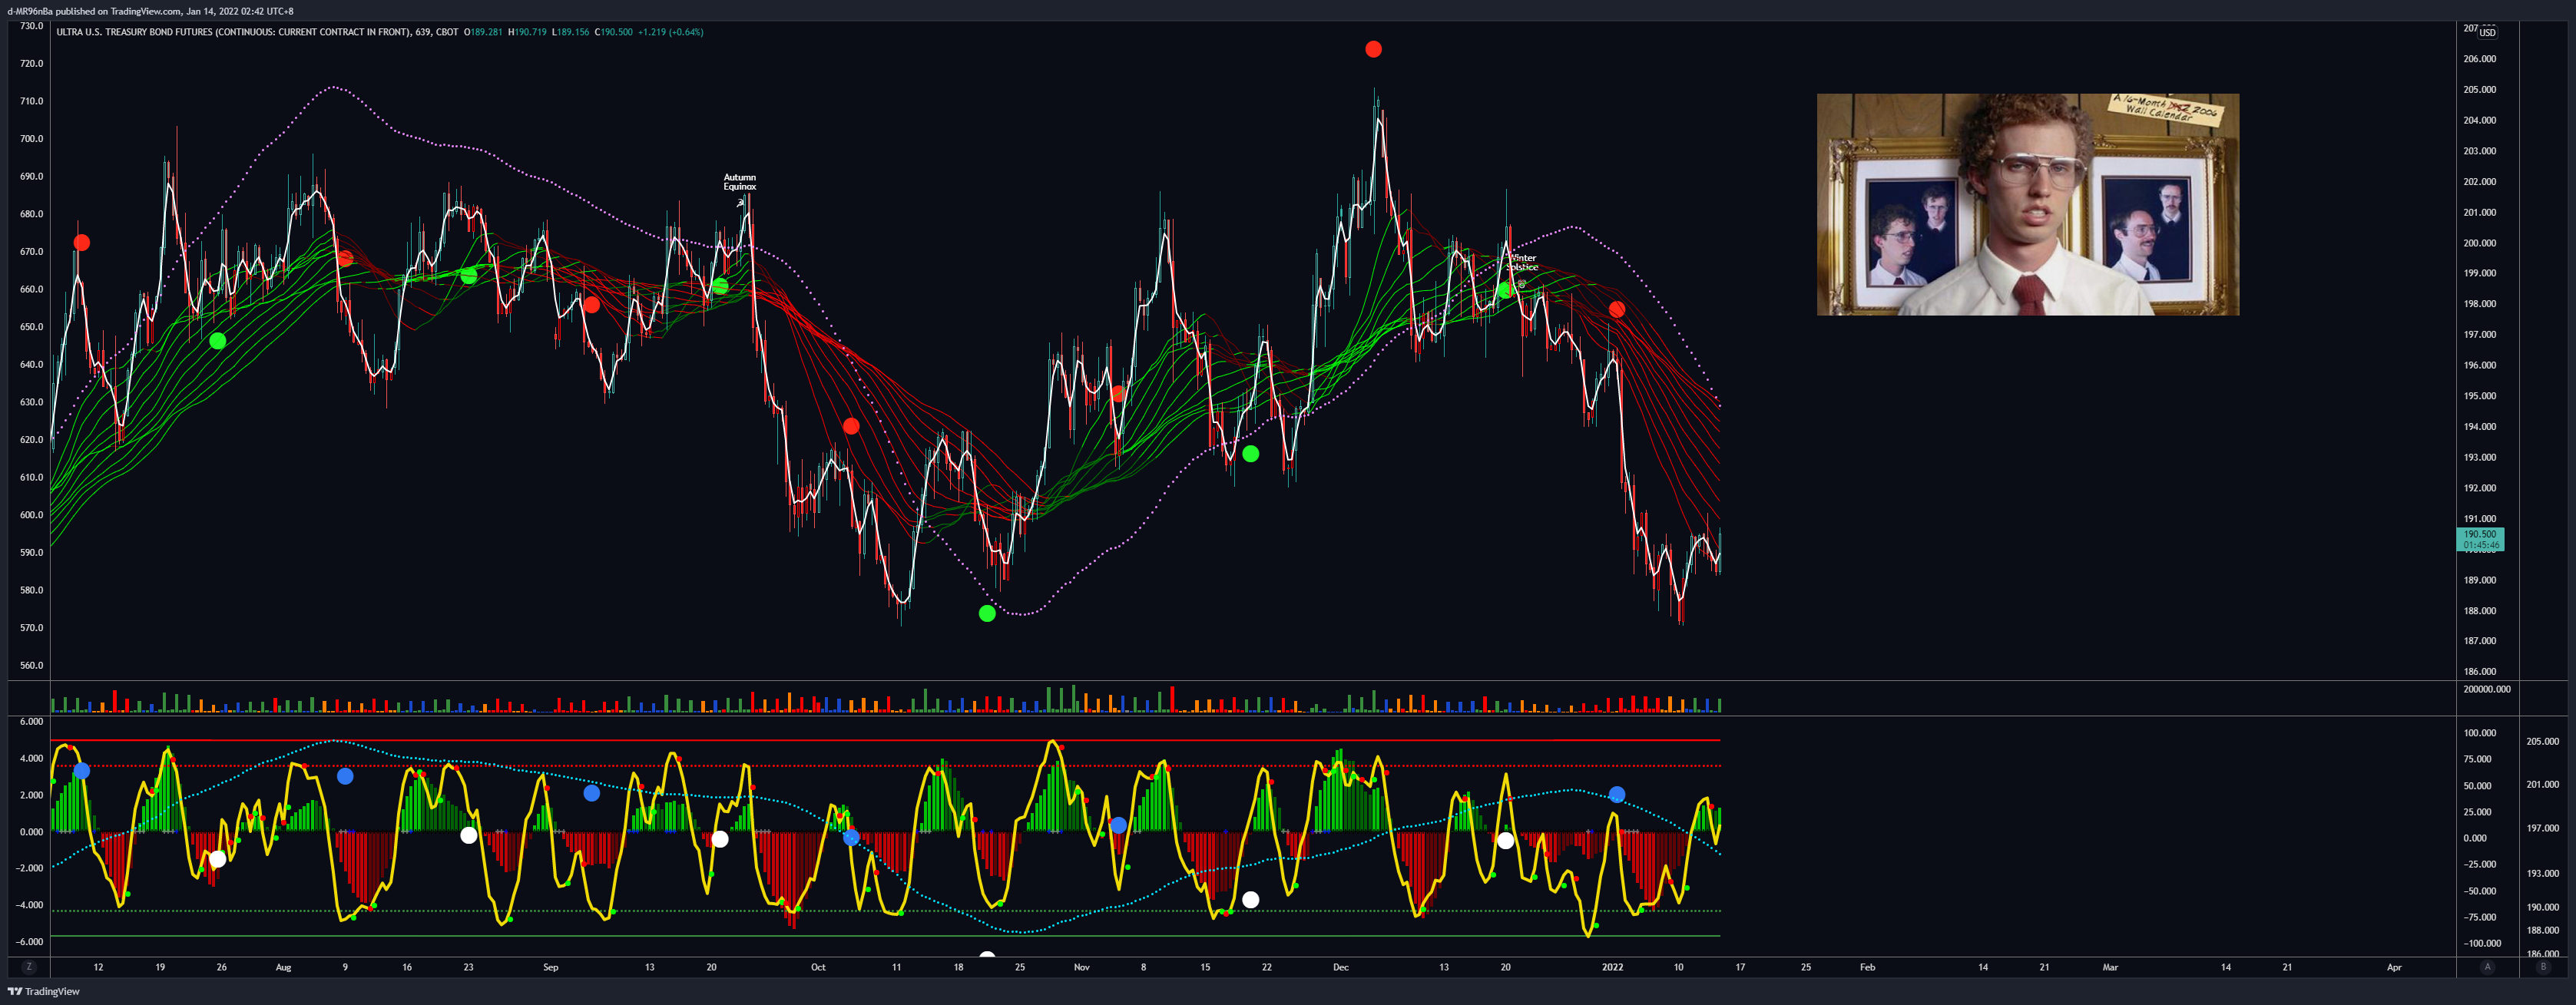Click the 195.000 price level on right axis
The height and width of the screenshot is (1005, 2576).
coord(2480,396)
